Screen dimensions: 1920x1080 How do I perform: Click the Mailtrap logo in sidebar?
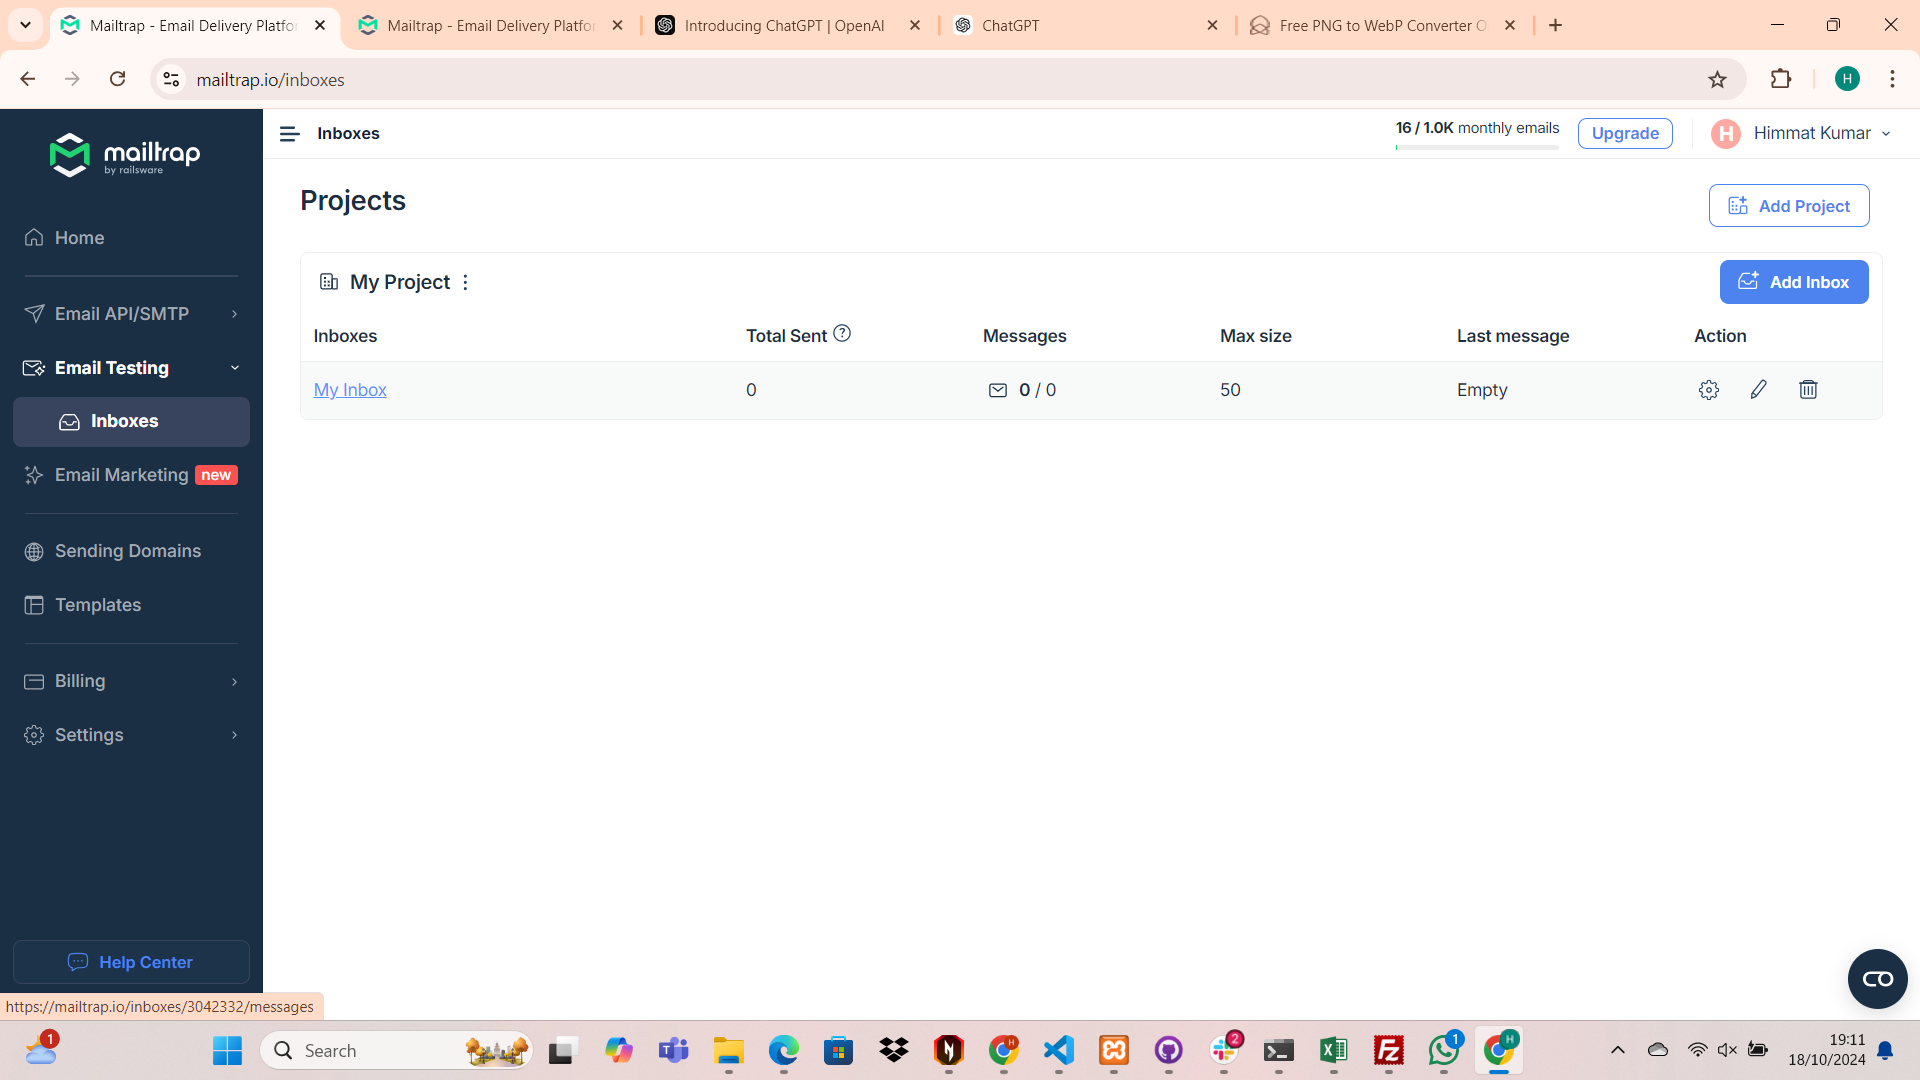tap(125, 155)
